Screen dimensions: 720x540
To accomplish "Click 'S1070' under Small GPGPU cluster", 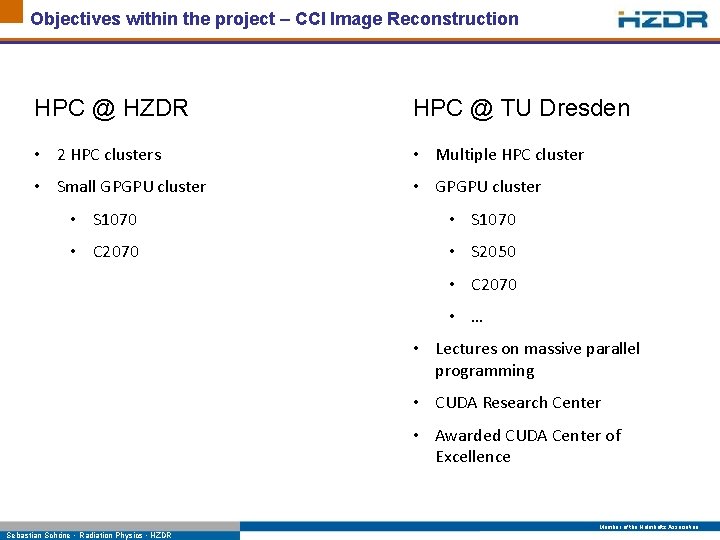I will point(115,219).
